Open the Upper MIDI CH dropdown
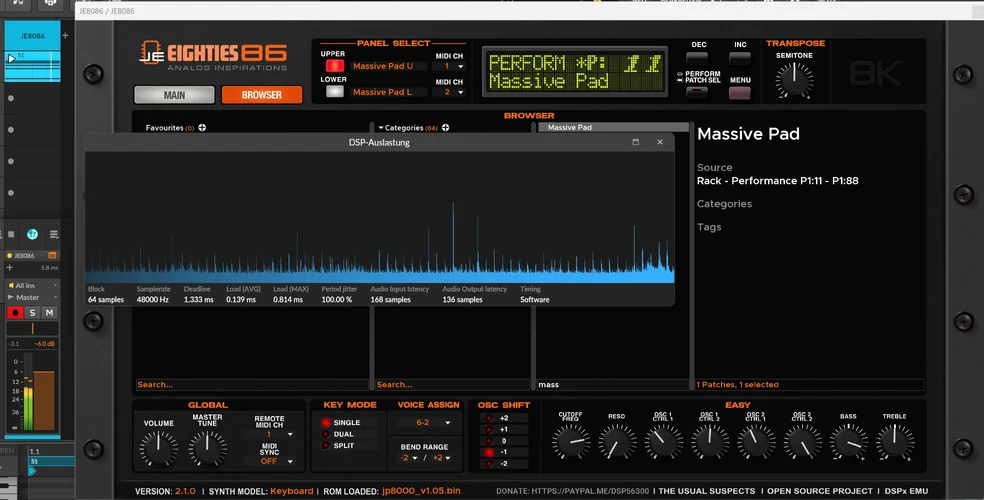This screenshot has height=500, width=984. [450, 66]
